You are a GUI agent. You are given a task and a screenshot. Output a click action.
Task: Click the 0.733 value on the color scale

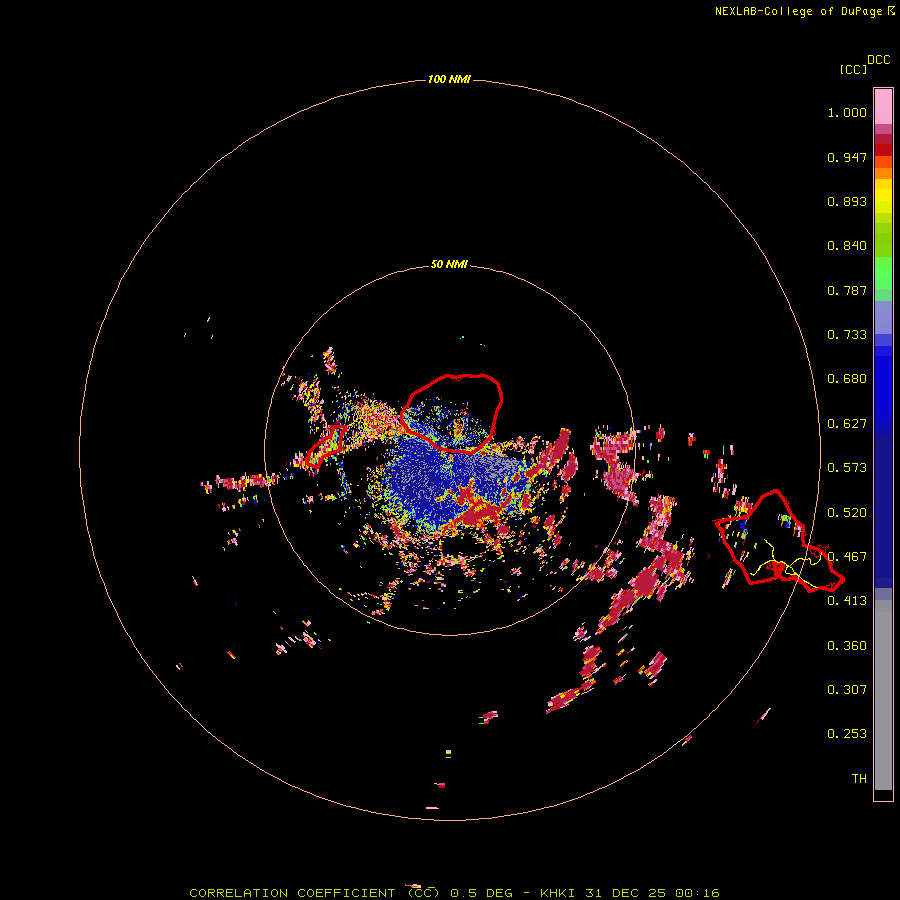pyautogui.click(x=847, y=335)
